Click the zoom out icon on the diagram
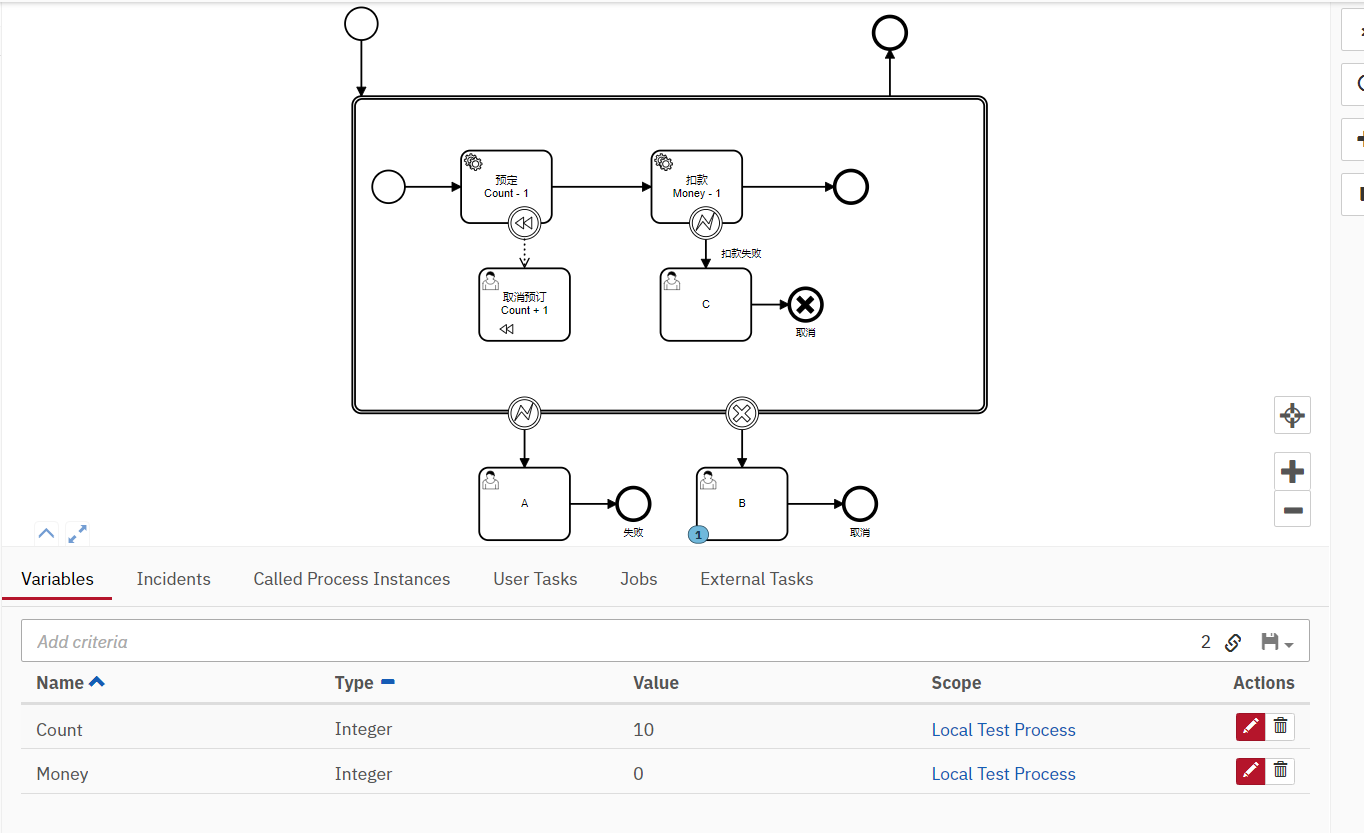1364x833 pixels. pyautogui.click(x=1292, y=509)
